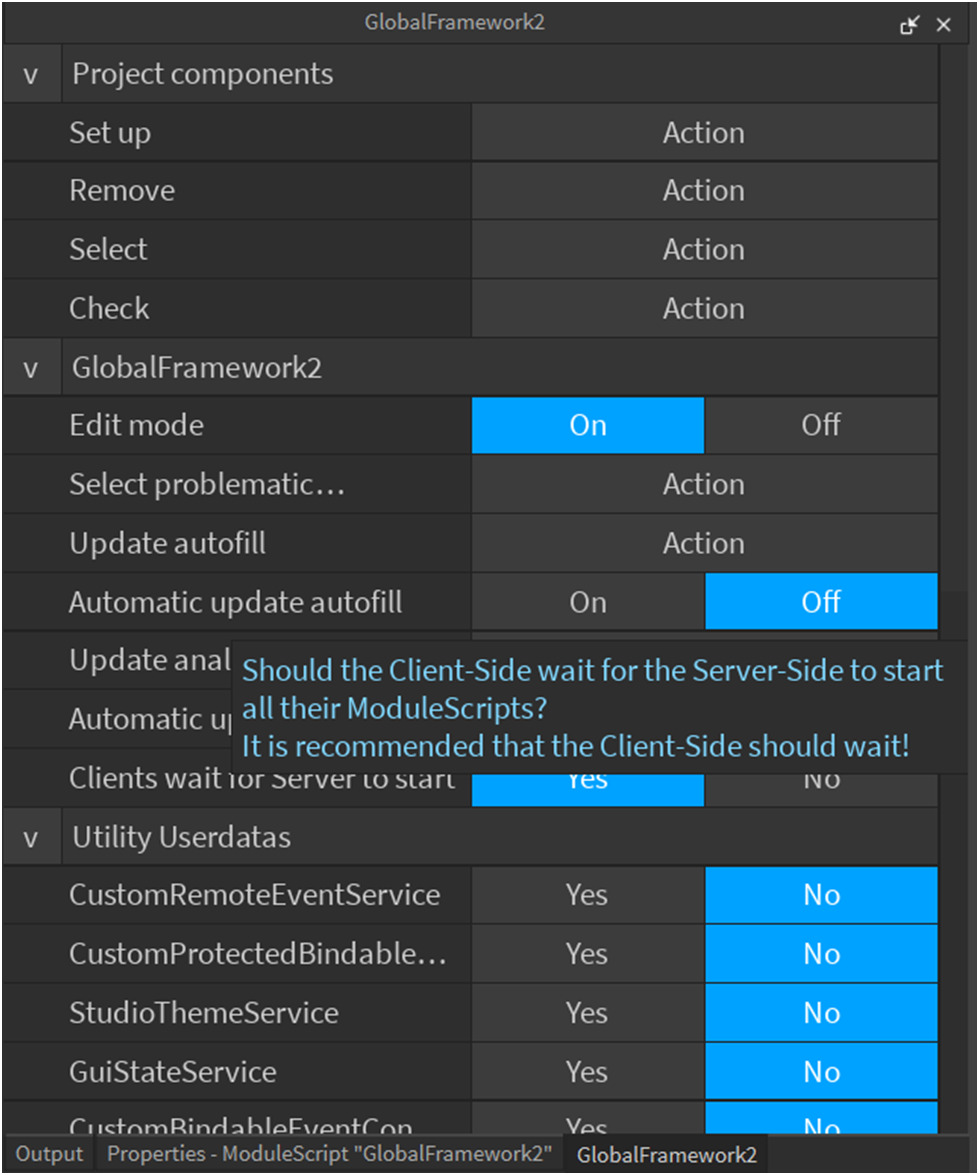Collapse the GlobalFramework2 section
Viewport: 979px width, 1175px height.
tap(31, 368)
